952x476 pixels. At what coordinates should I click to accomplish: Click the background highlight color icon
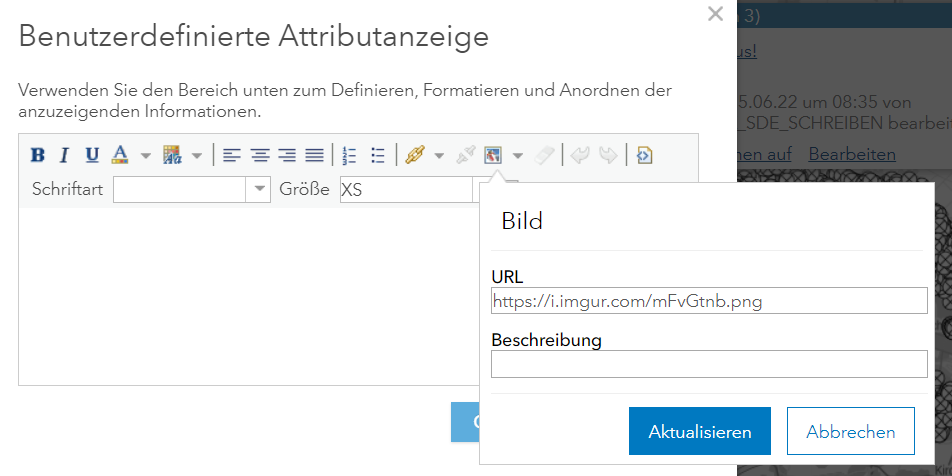point(172,155)
